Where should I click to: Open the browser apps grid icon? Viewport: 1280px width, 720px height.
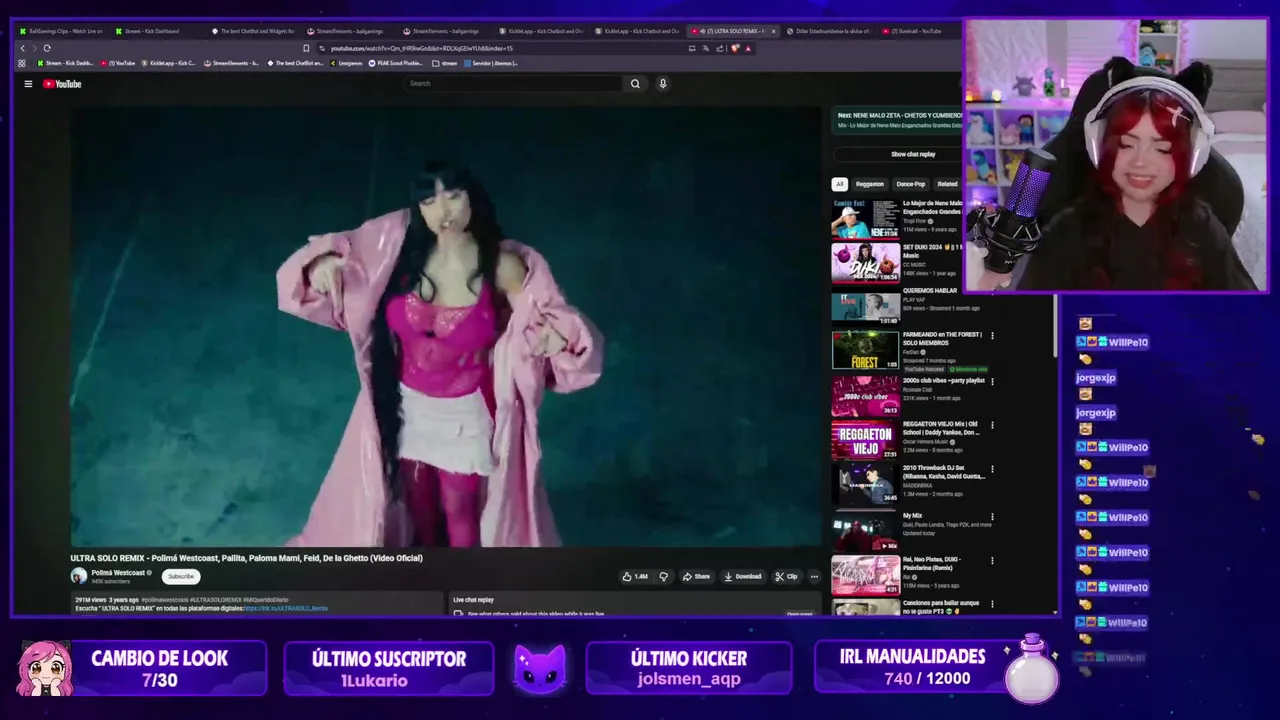coord(22,63)
